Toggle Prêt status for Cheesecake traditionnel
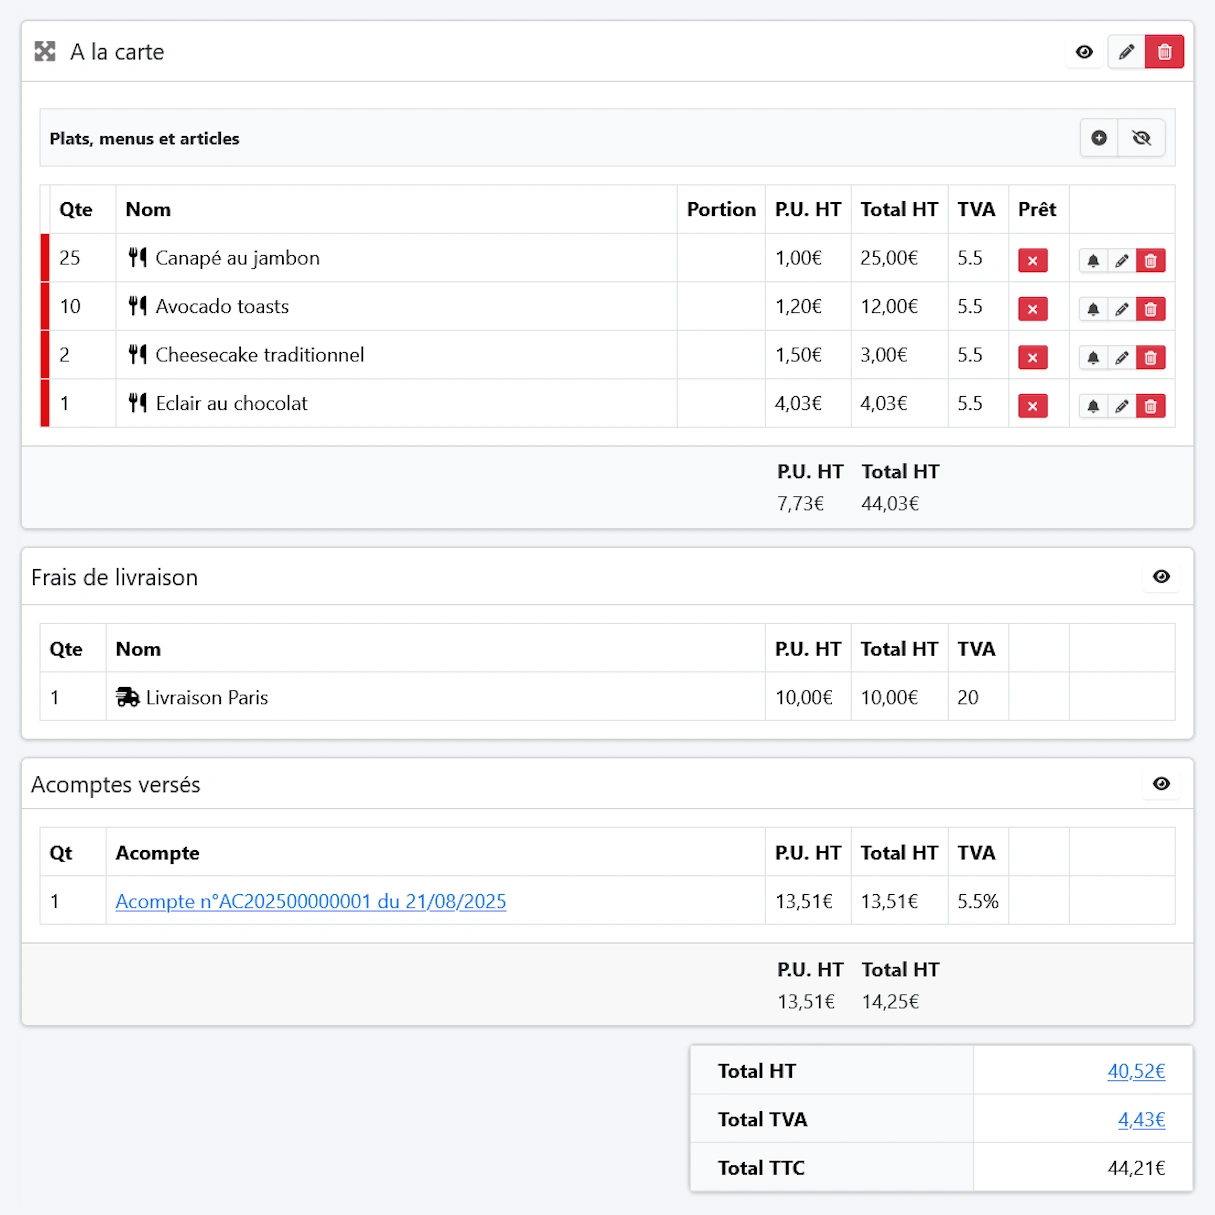The image size is (1215, 1215). (x=1032, y=358)
